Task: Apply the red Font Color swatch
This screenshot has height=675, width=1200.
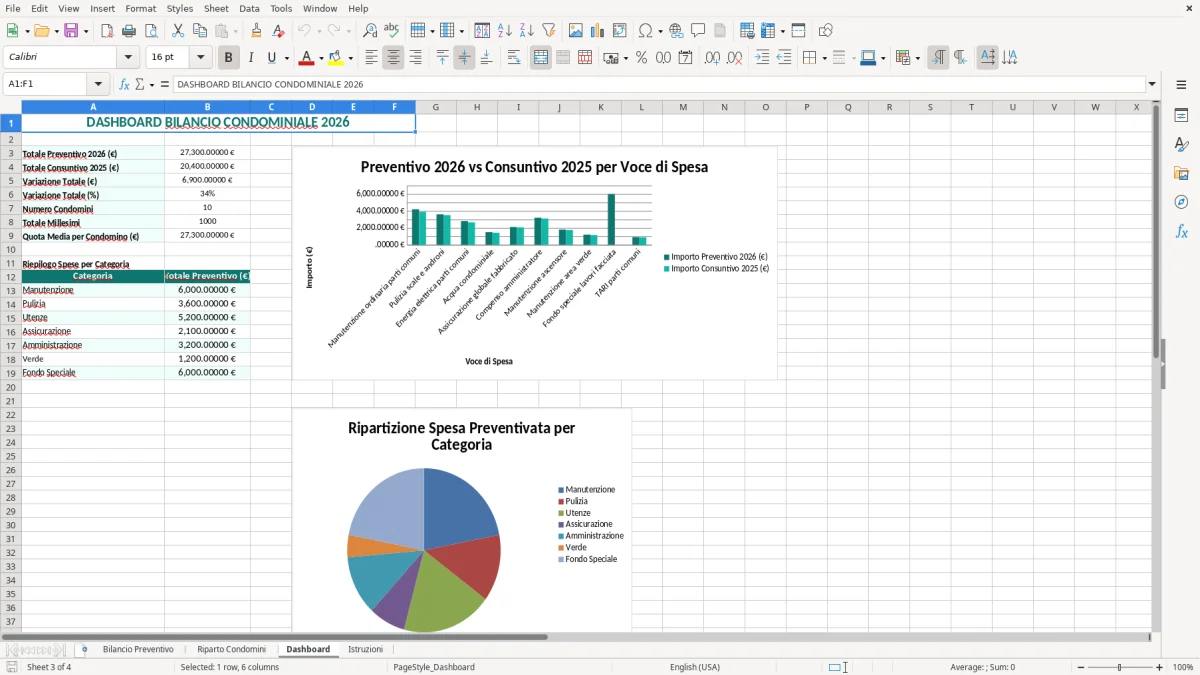Action: 307,58
